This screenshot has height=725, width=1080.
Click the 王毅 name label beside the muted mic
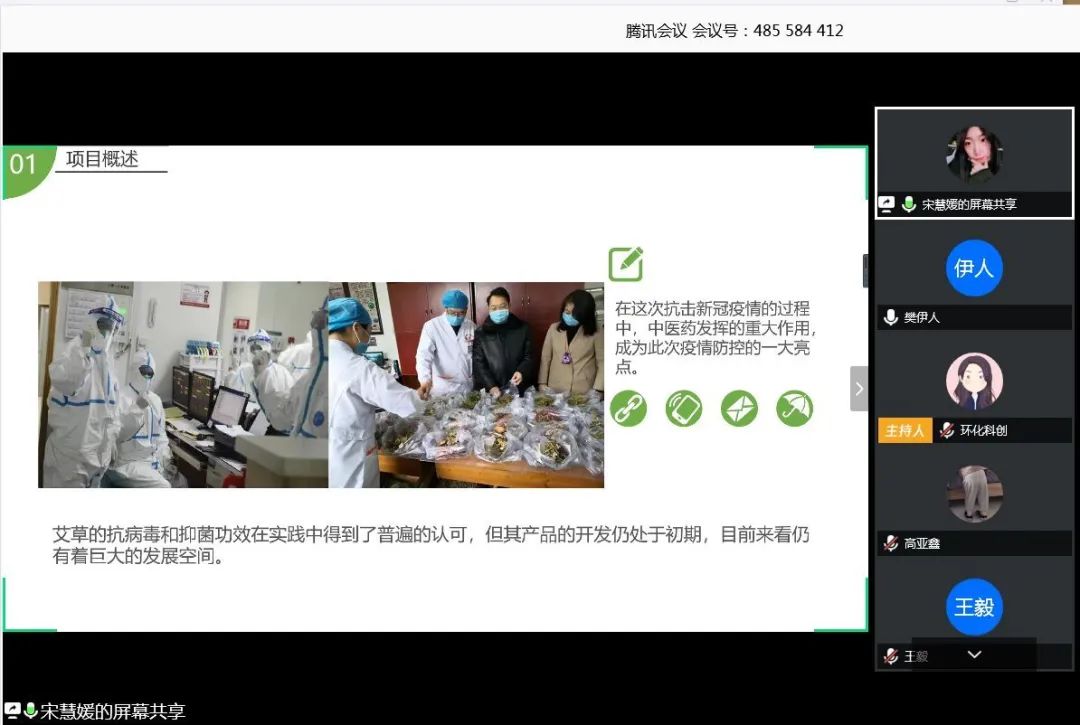pyautogui.click(x=916, y=657)
